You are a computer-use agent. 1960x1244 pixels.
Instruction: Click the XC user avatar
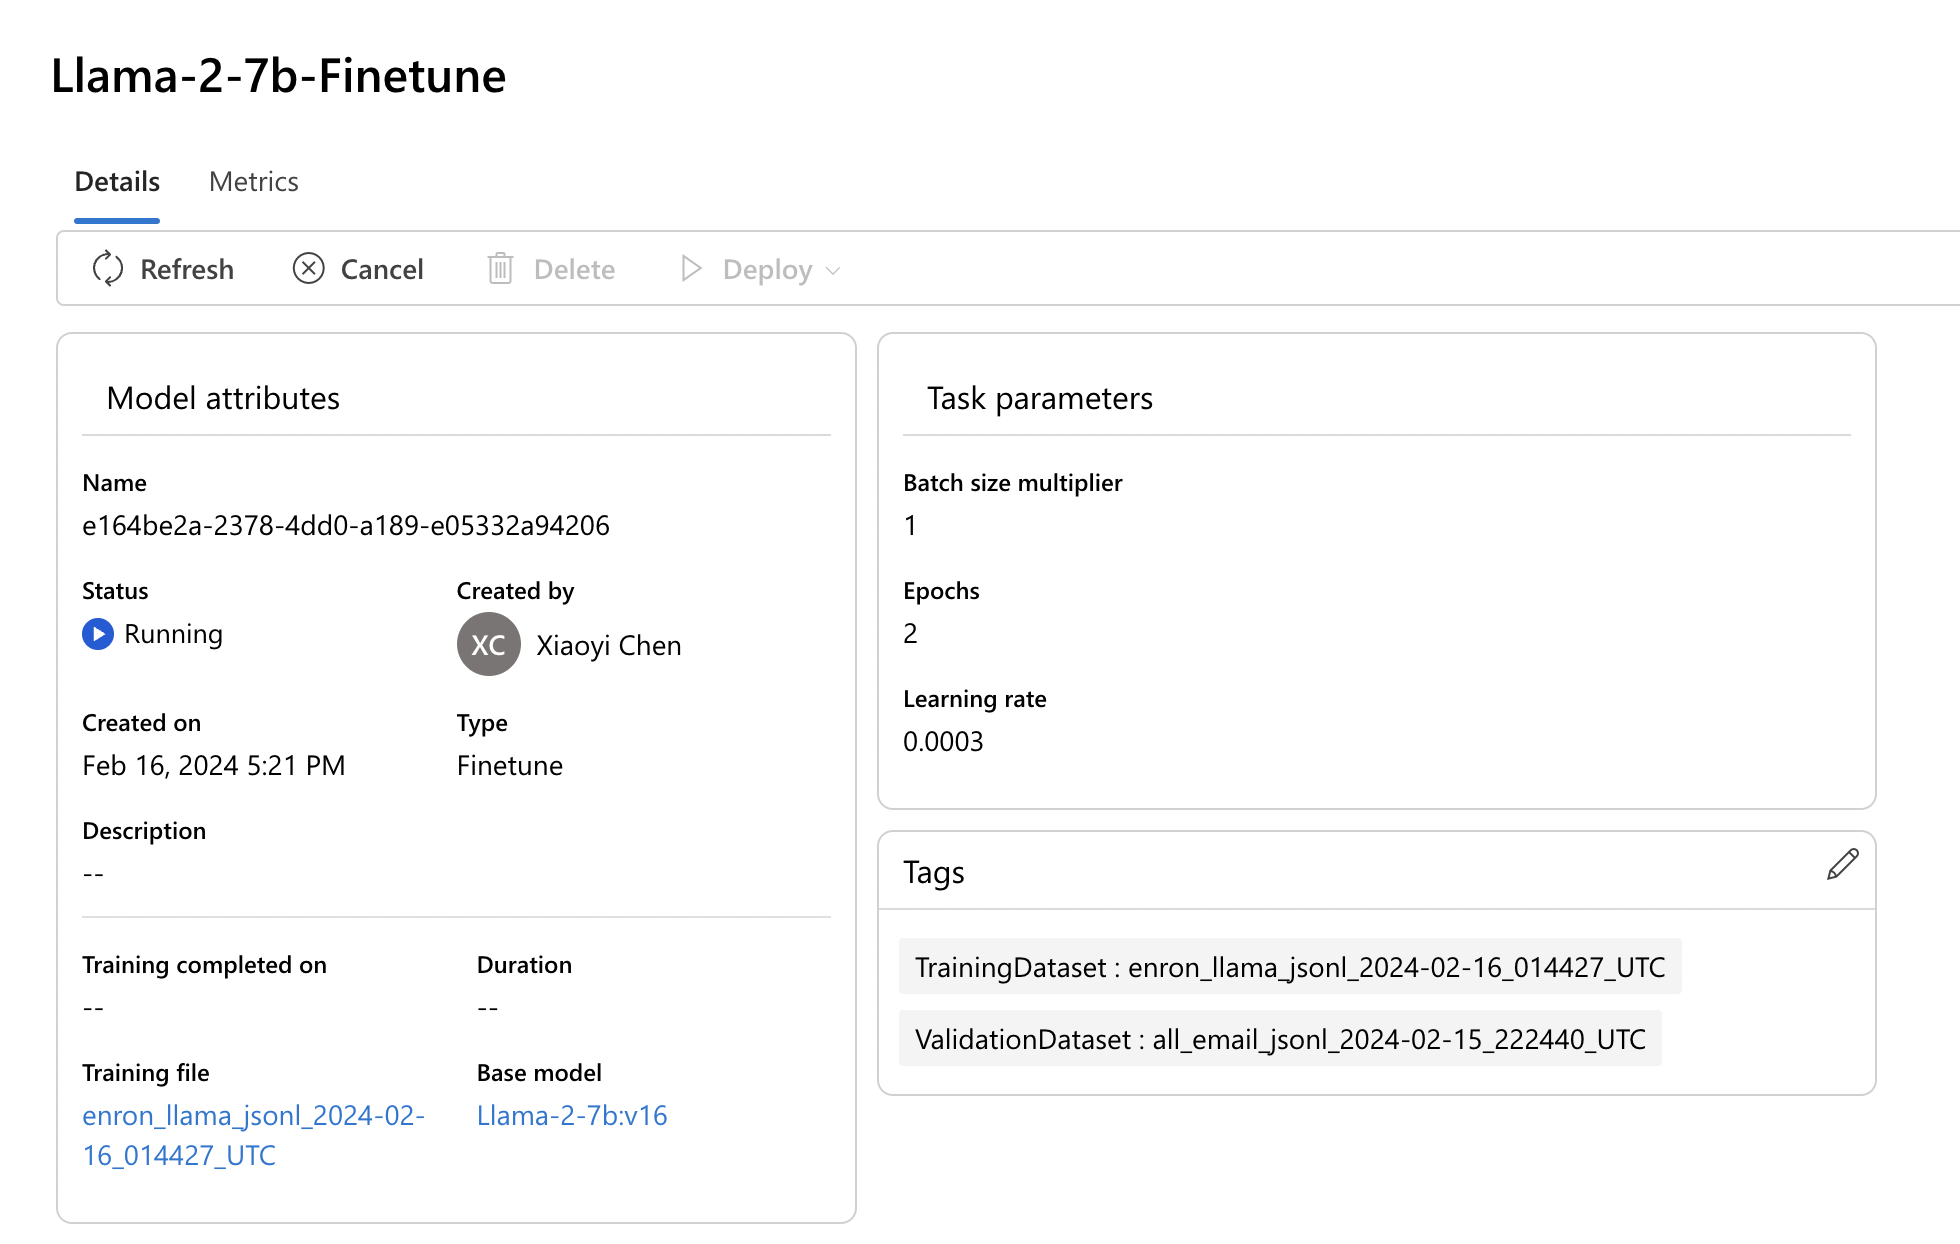(x=488, y=645)
